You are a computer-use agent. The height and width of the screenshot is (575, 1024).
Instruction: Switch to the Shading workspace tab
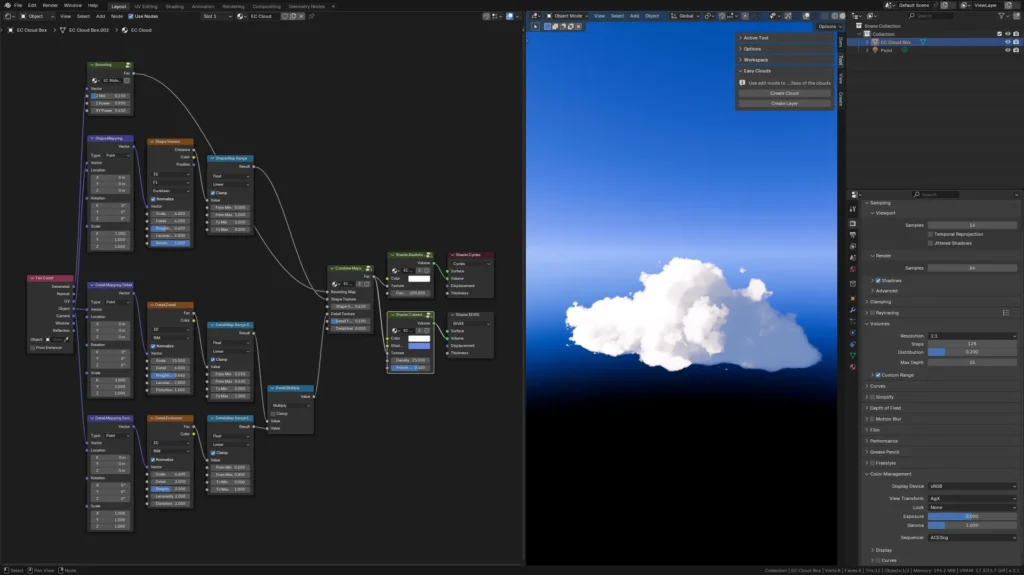(x=174, y=6)
